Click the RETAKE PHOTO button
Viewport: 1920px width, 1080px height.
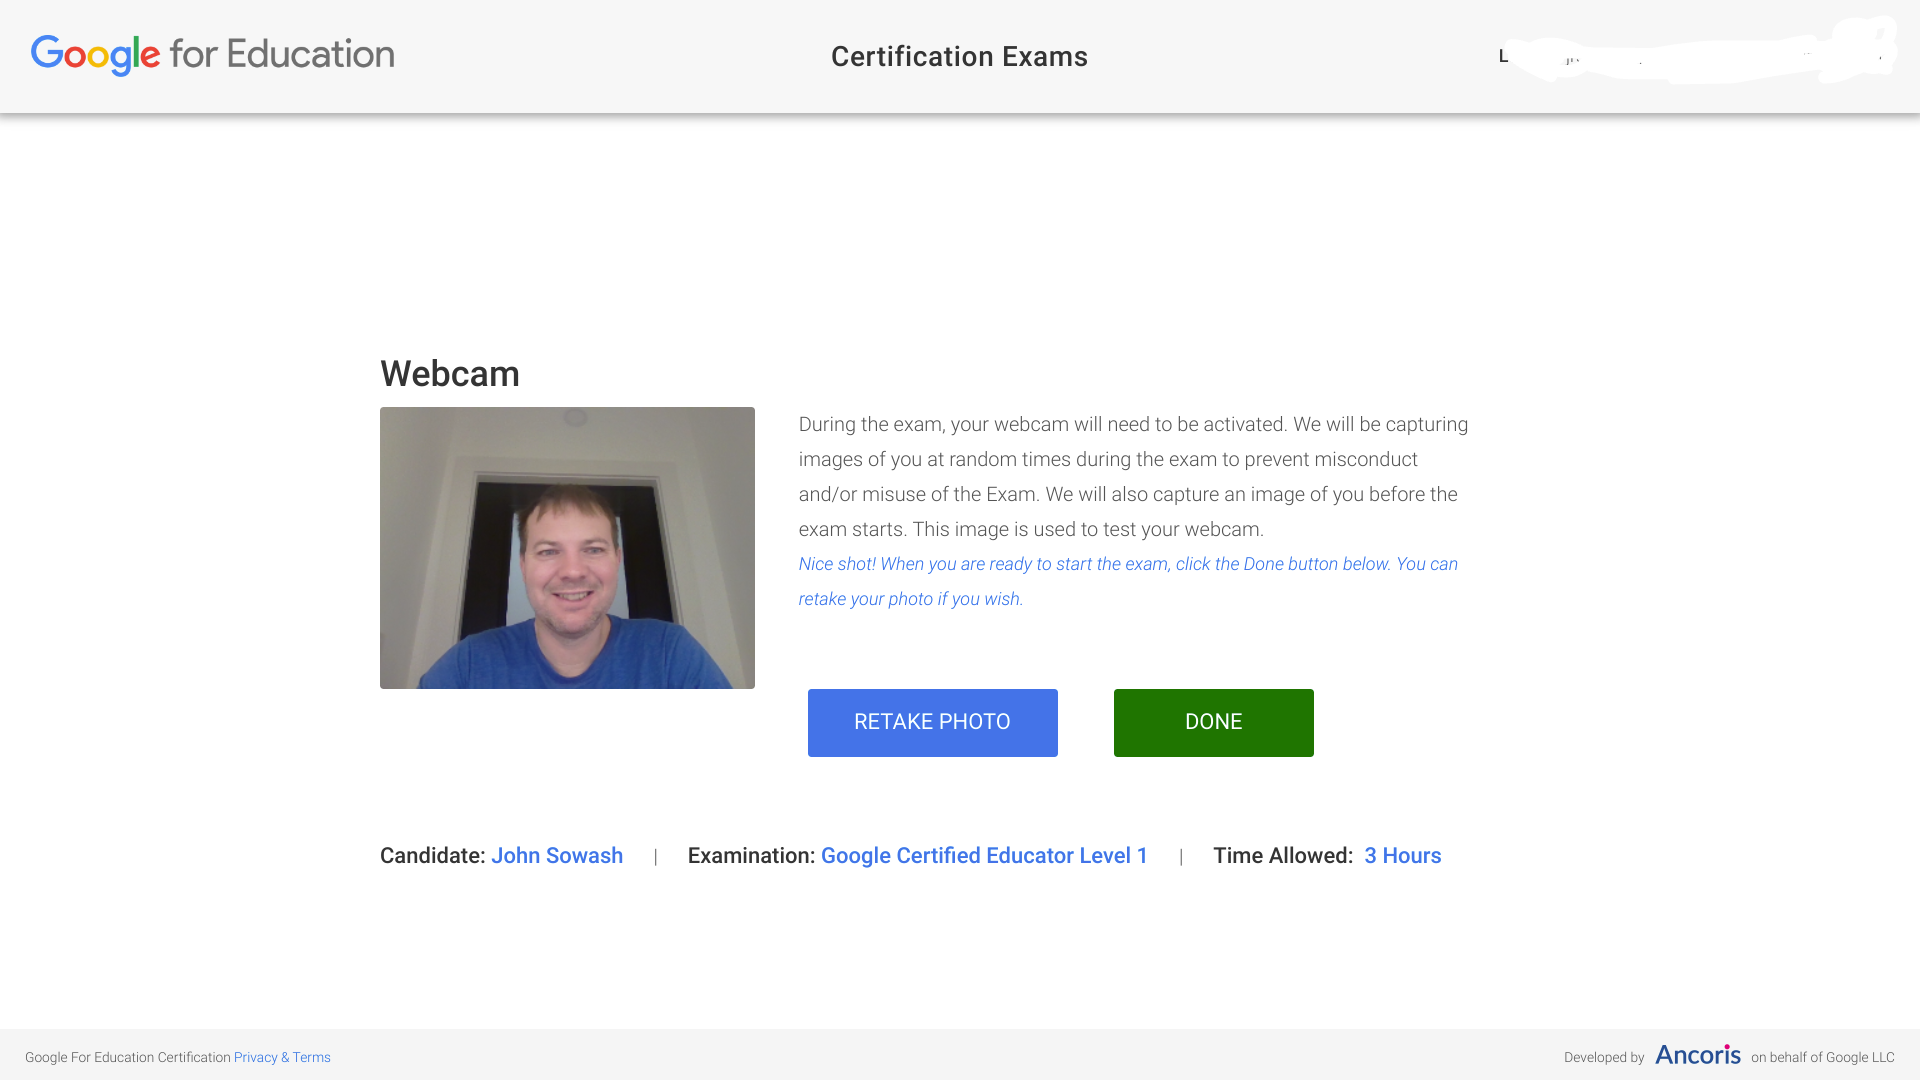click(932, 722)
